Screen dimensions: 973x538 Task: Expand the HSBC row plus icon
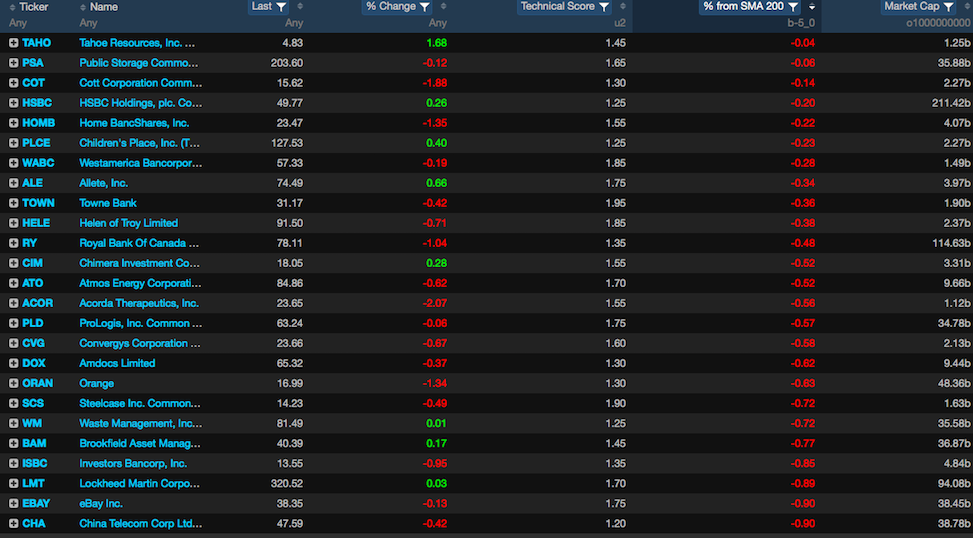click(13, 103)
